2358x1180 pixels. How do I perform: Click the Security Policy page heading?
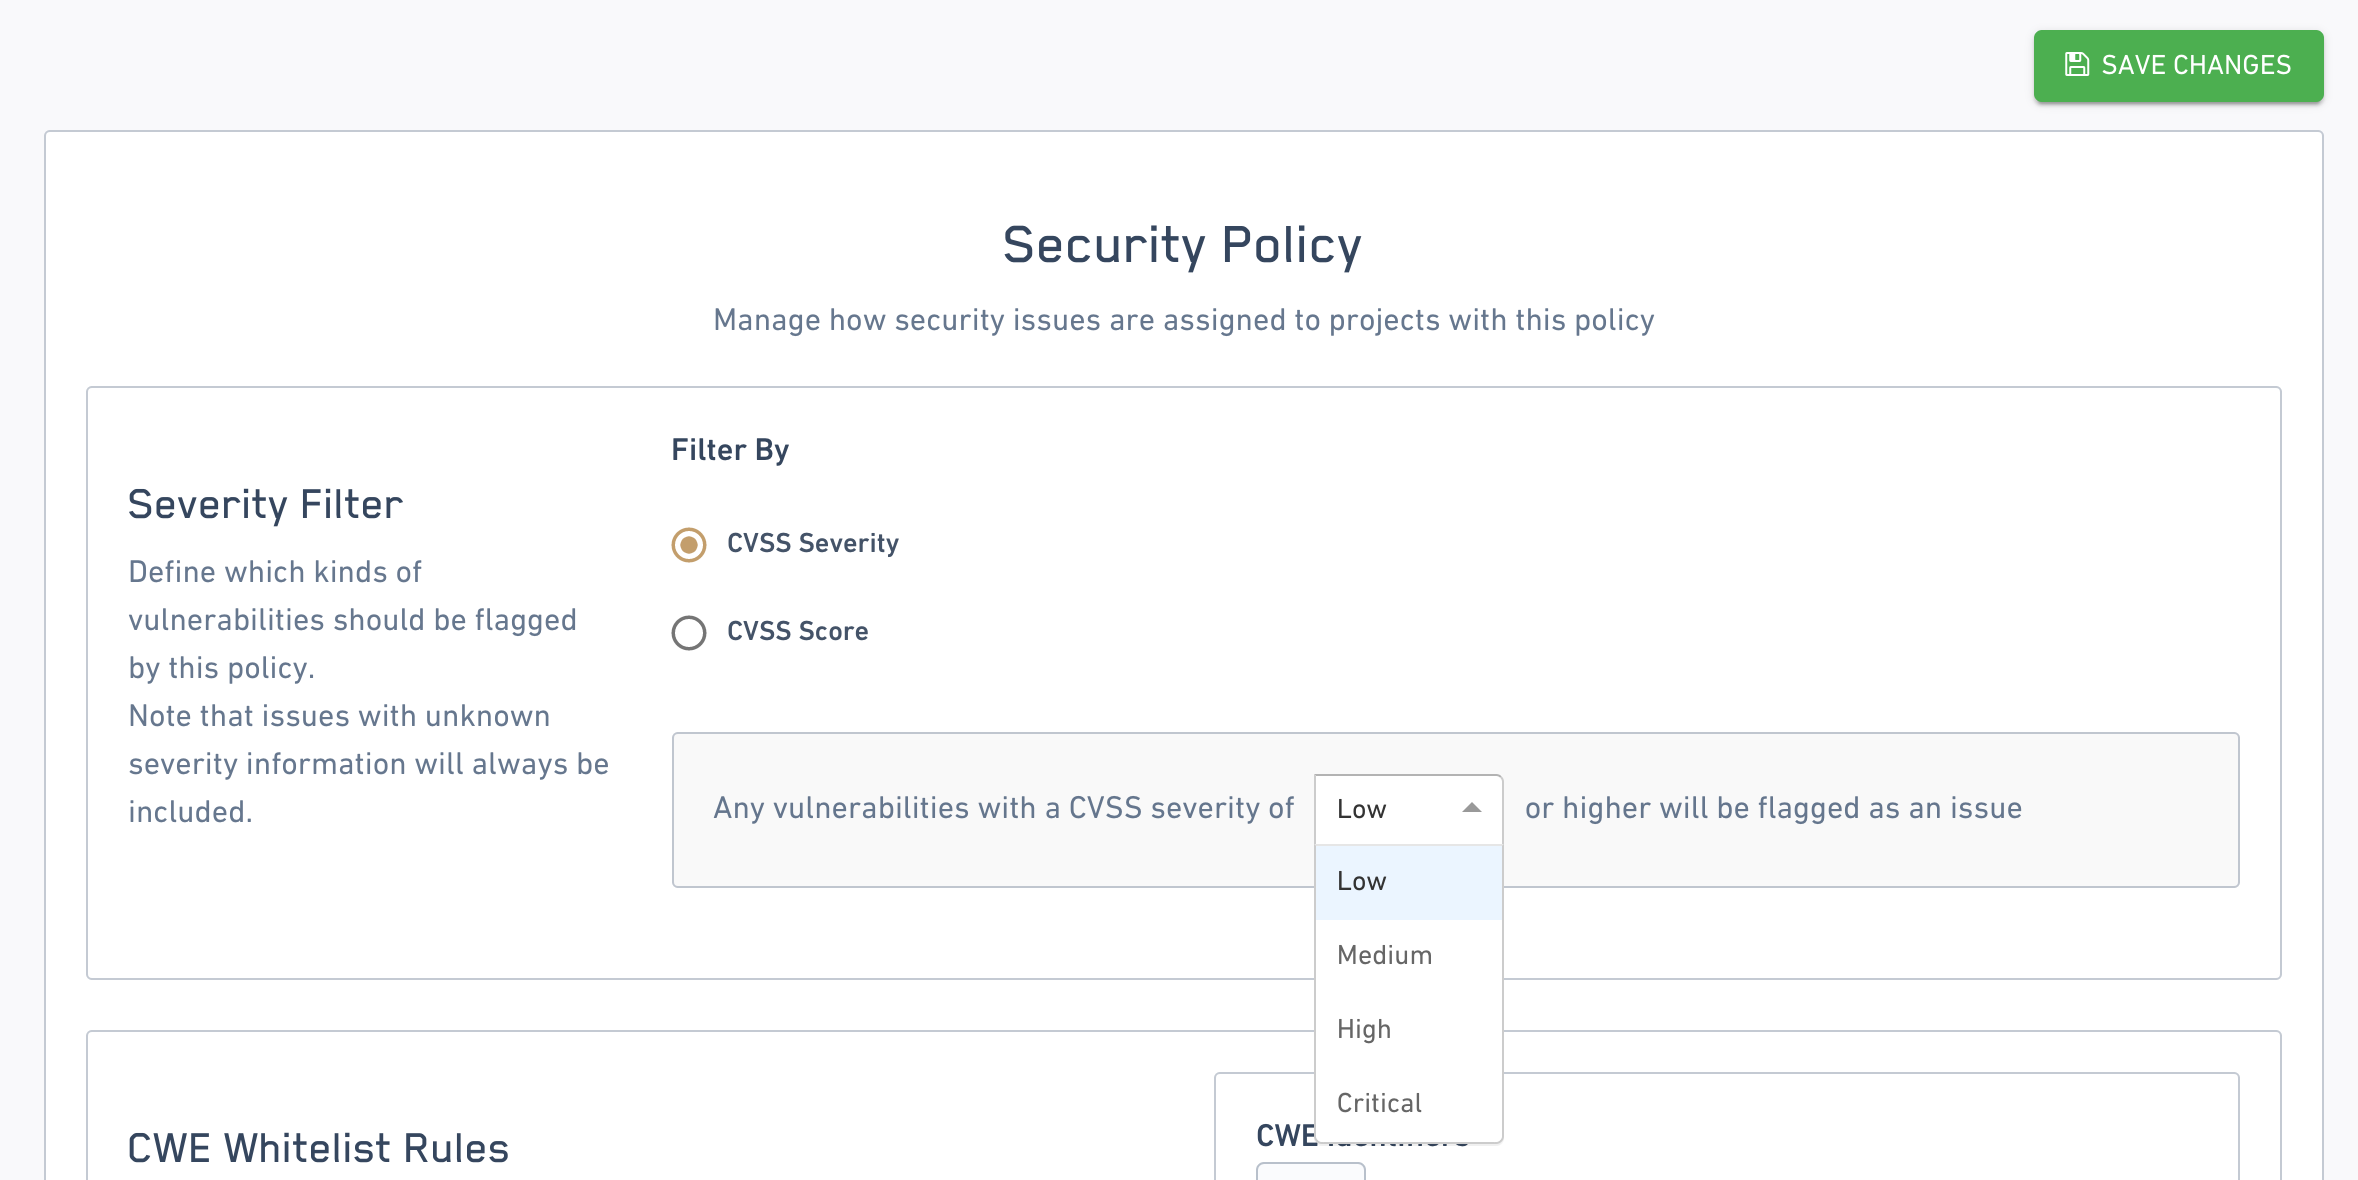(1182, 245)
